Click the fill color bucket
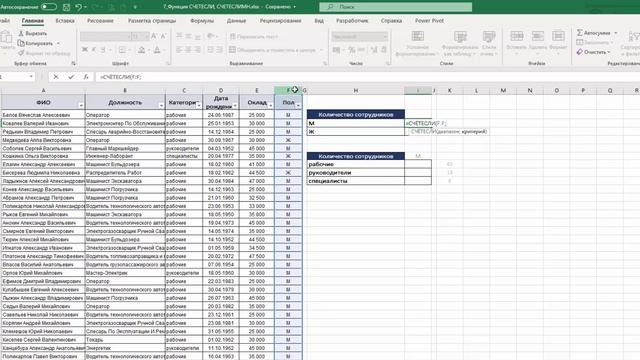Viewport: 640px width, 360px height. [x=141, y=50]
